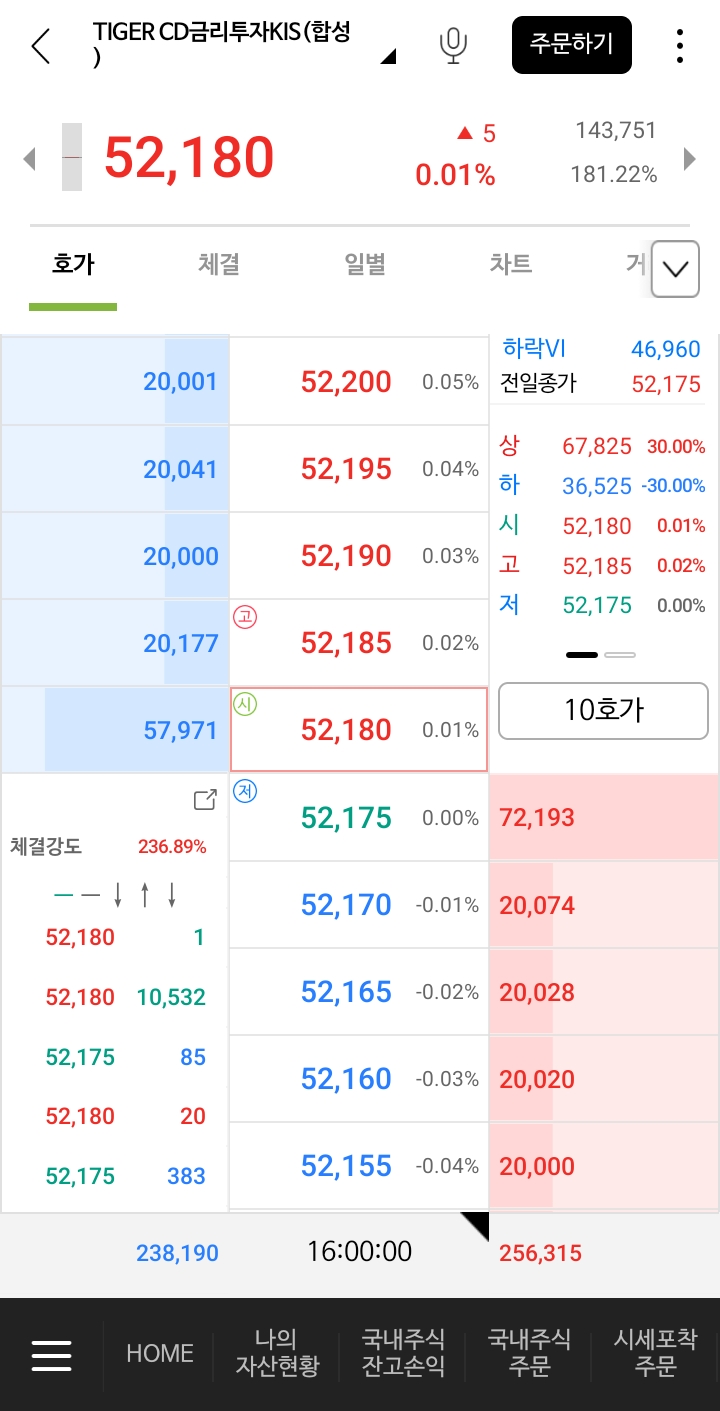Expand tab list with chevron-down button
Screen dimensions: 720x1411
tap(675, 269)
